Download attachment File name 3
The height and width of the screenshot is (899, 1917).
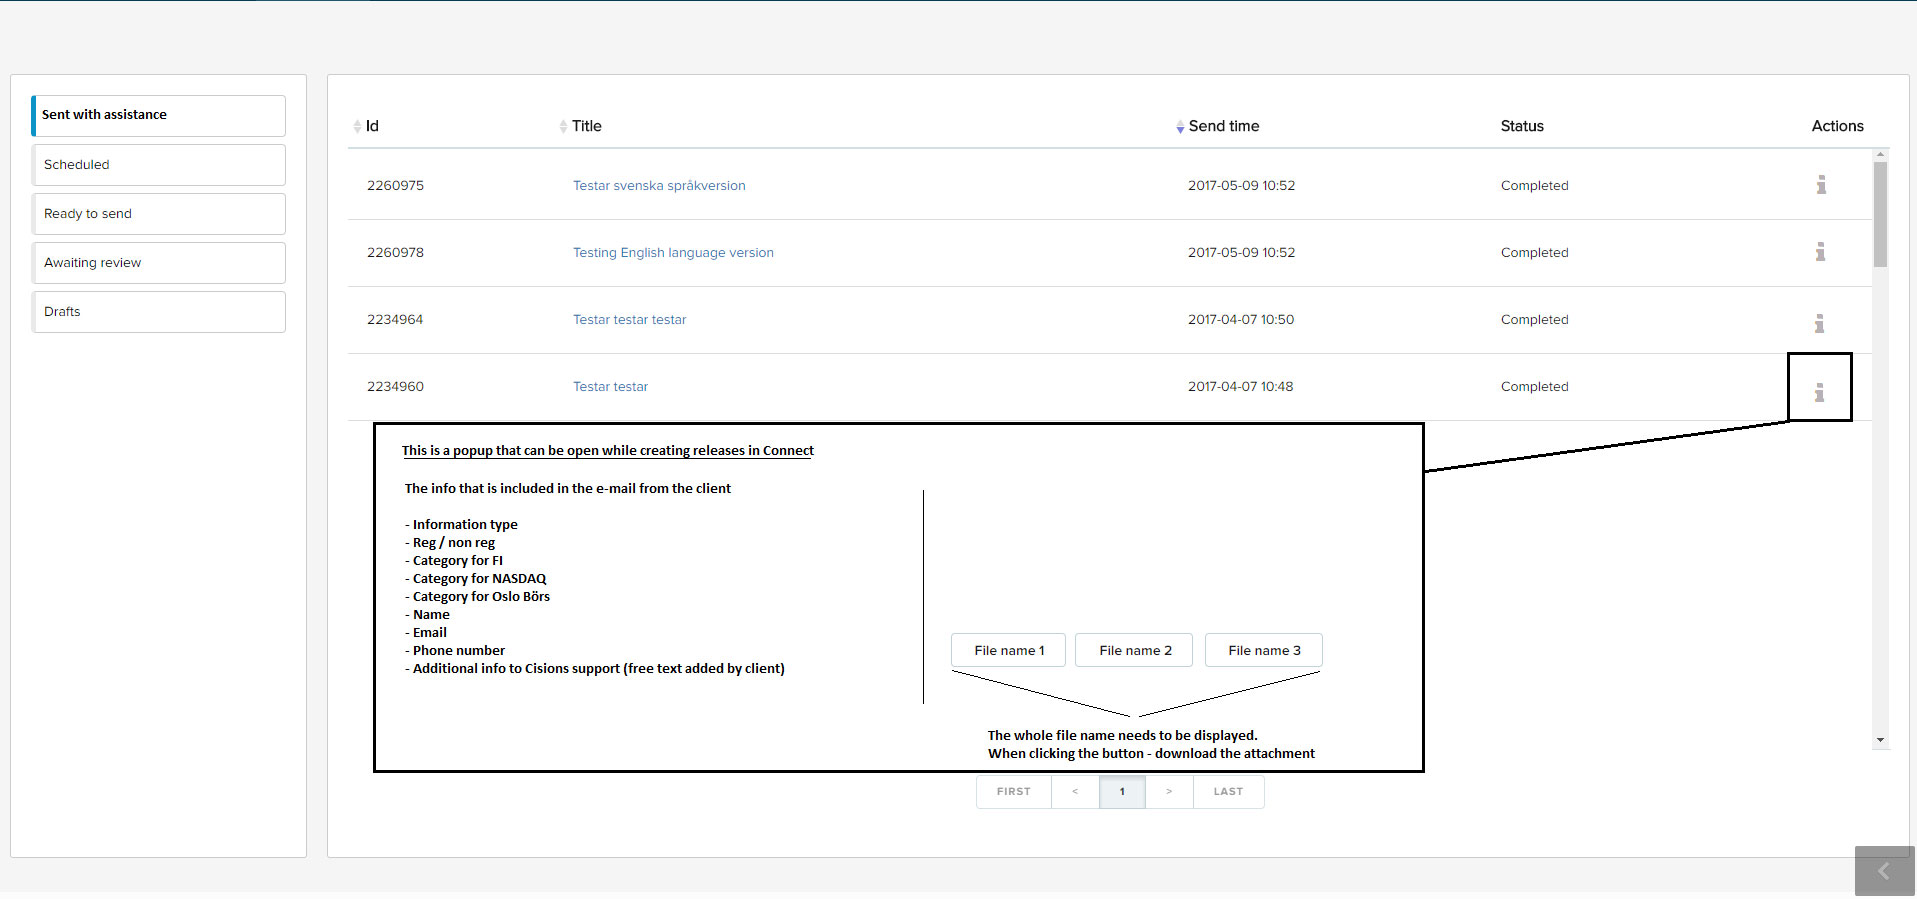(1263, 650)
